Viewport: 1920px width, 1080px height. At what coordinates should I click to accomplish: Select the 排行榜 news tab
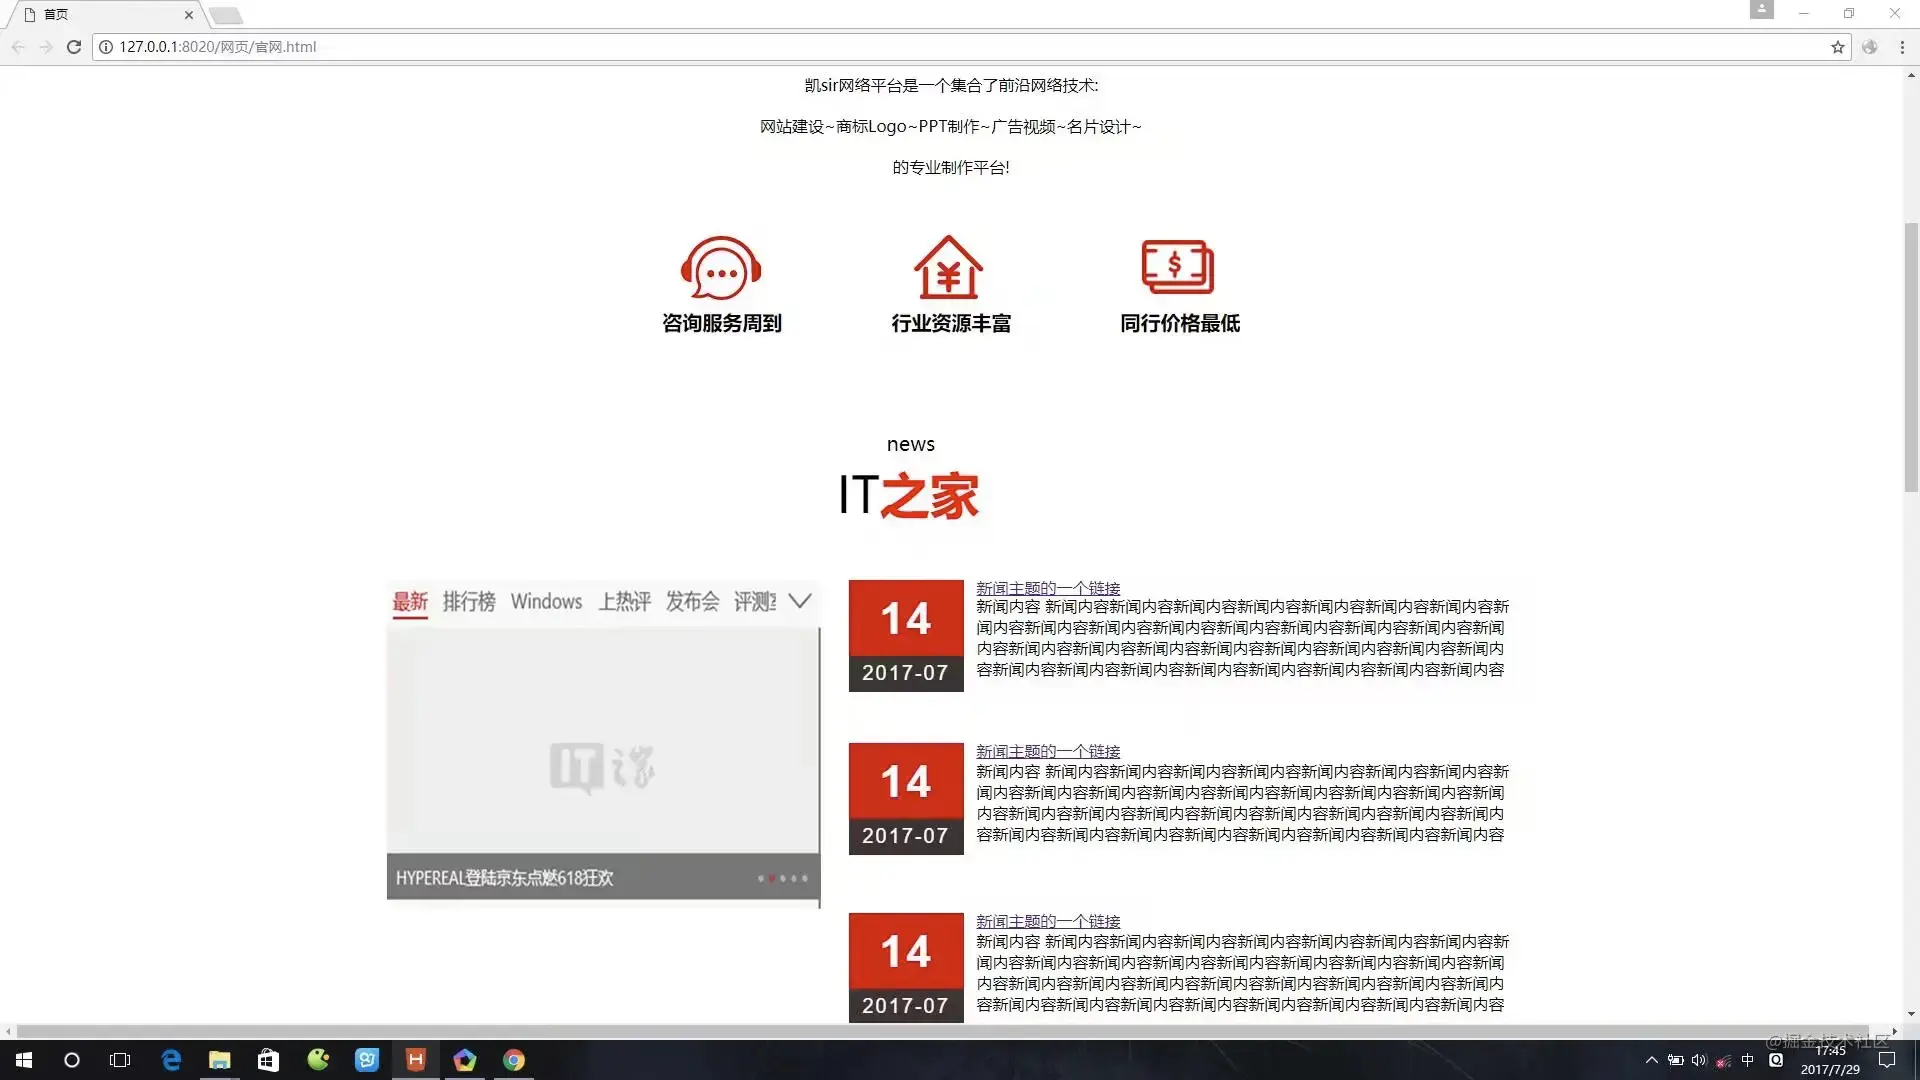coord(469,601)
